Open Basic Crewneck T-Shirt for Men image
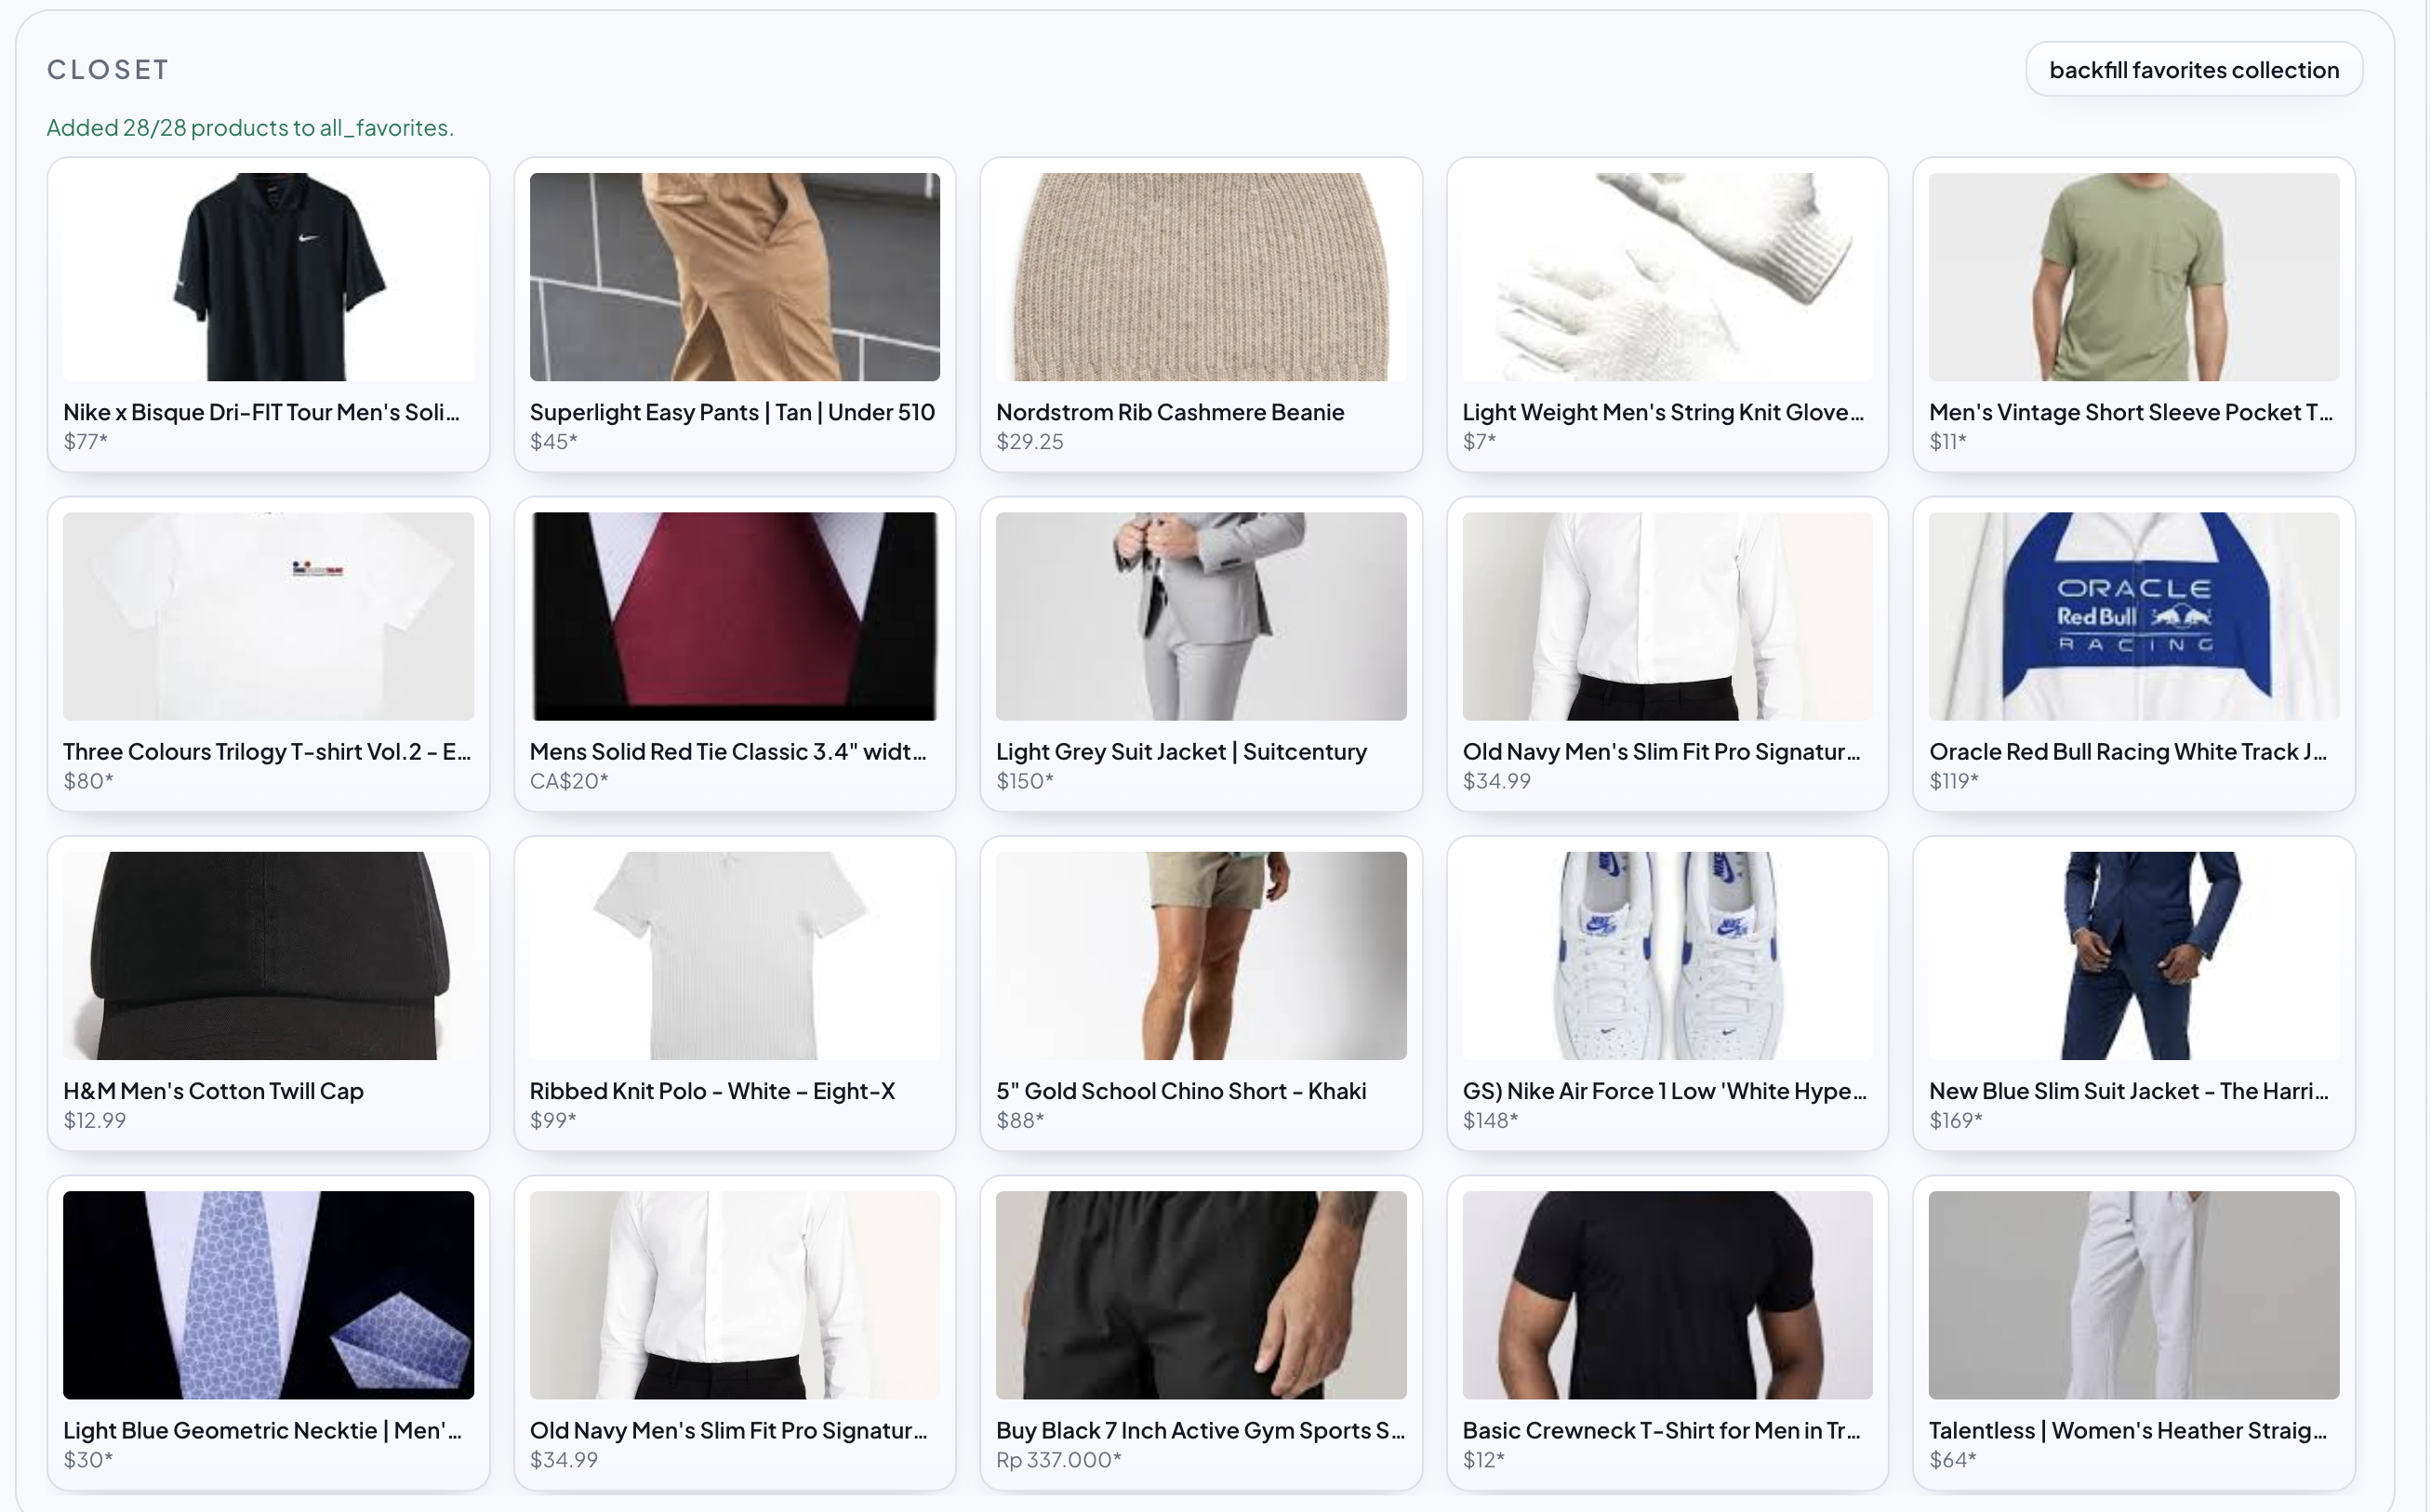 click(1667, 1294)
